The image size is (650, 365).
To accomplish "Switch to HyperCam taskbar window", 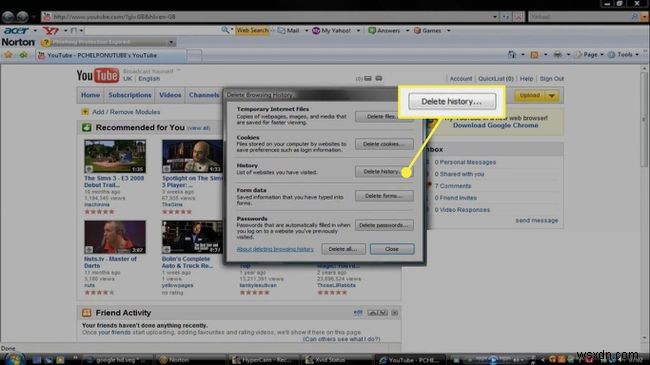I will click(x=264, y=360).
